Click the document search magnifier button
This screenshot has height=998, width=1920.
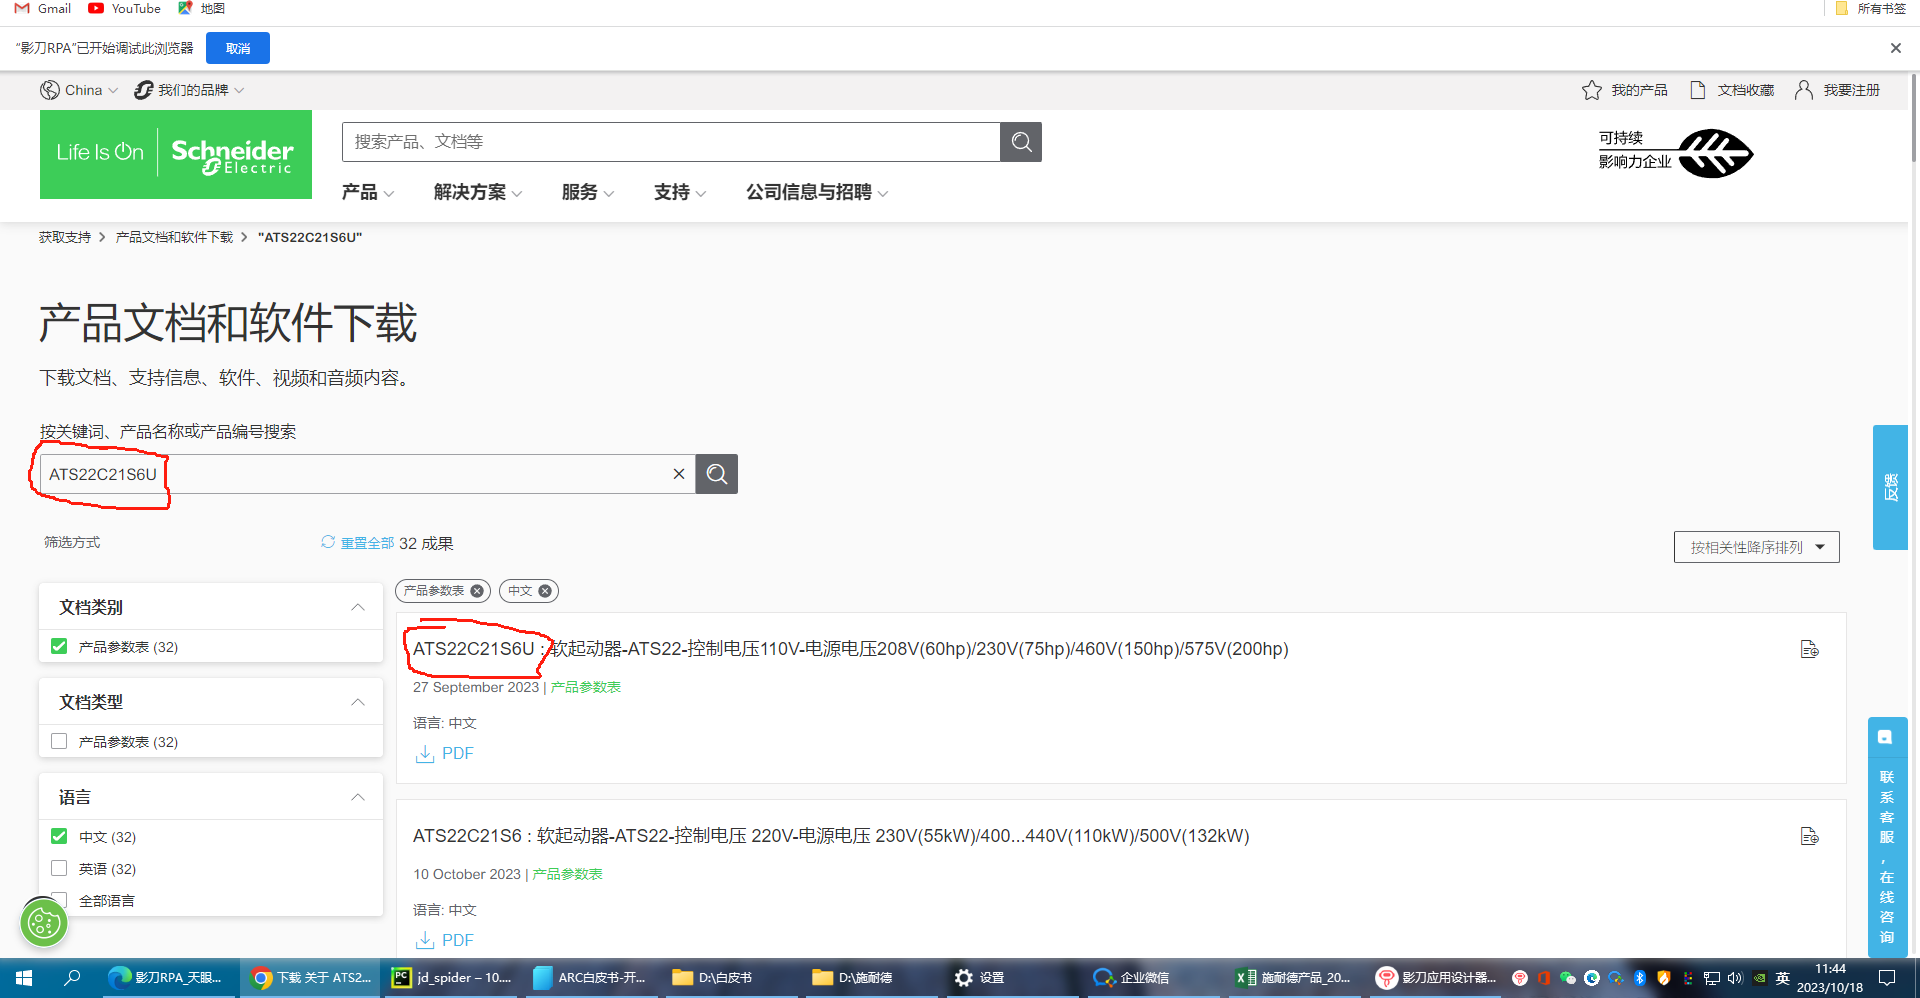coord(717,474)
